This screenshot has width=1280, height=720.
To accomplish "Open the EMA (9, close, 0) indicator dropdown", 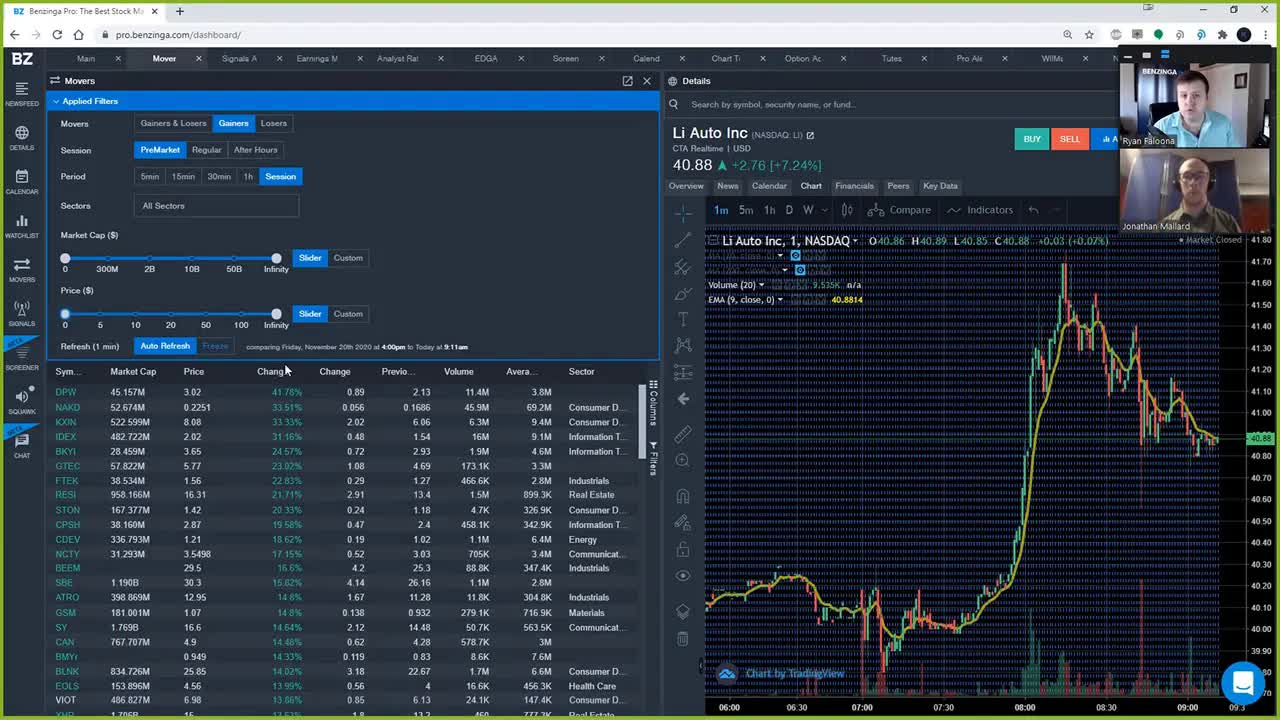I will [x=780, y=300].
